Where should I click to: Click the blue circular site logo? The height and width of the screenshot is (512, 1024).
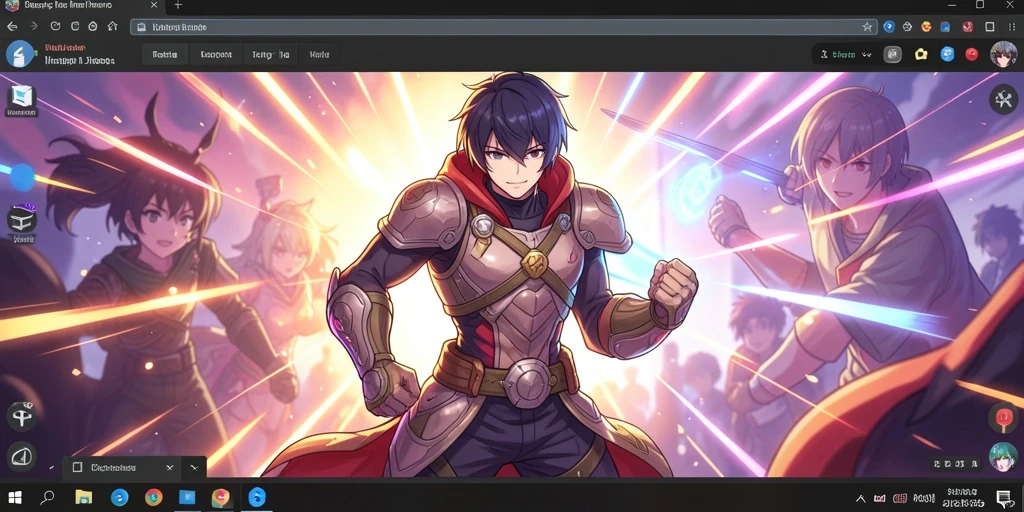tap(20, 54)
